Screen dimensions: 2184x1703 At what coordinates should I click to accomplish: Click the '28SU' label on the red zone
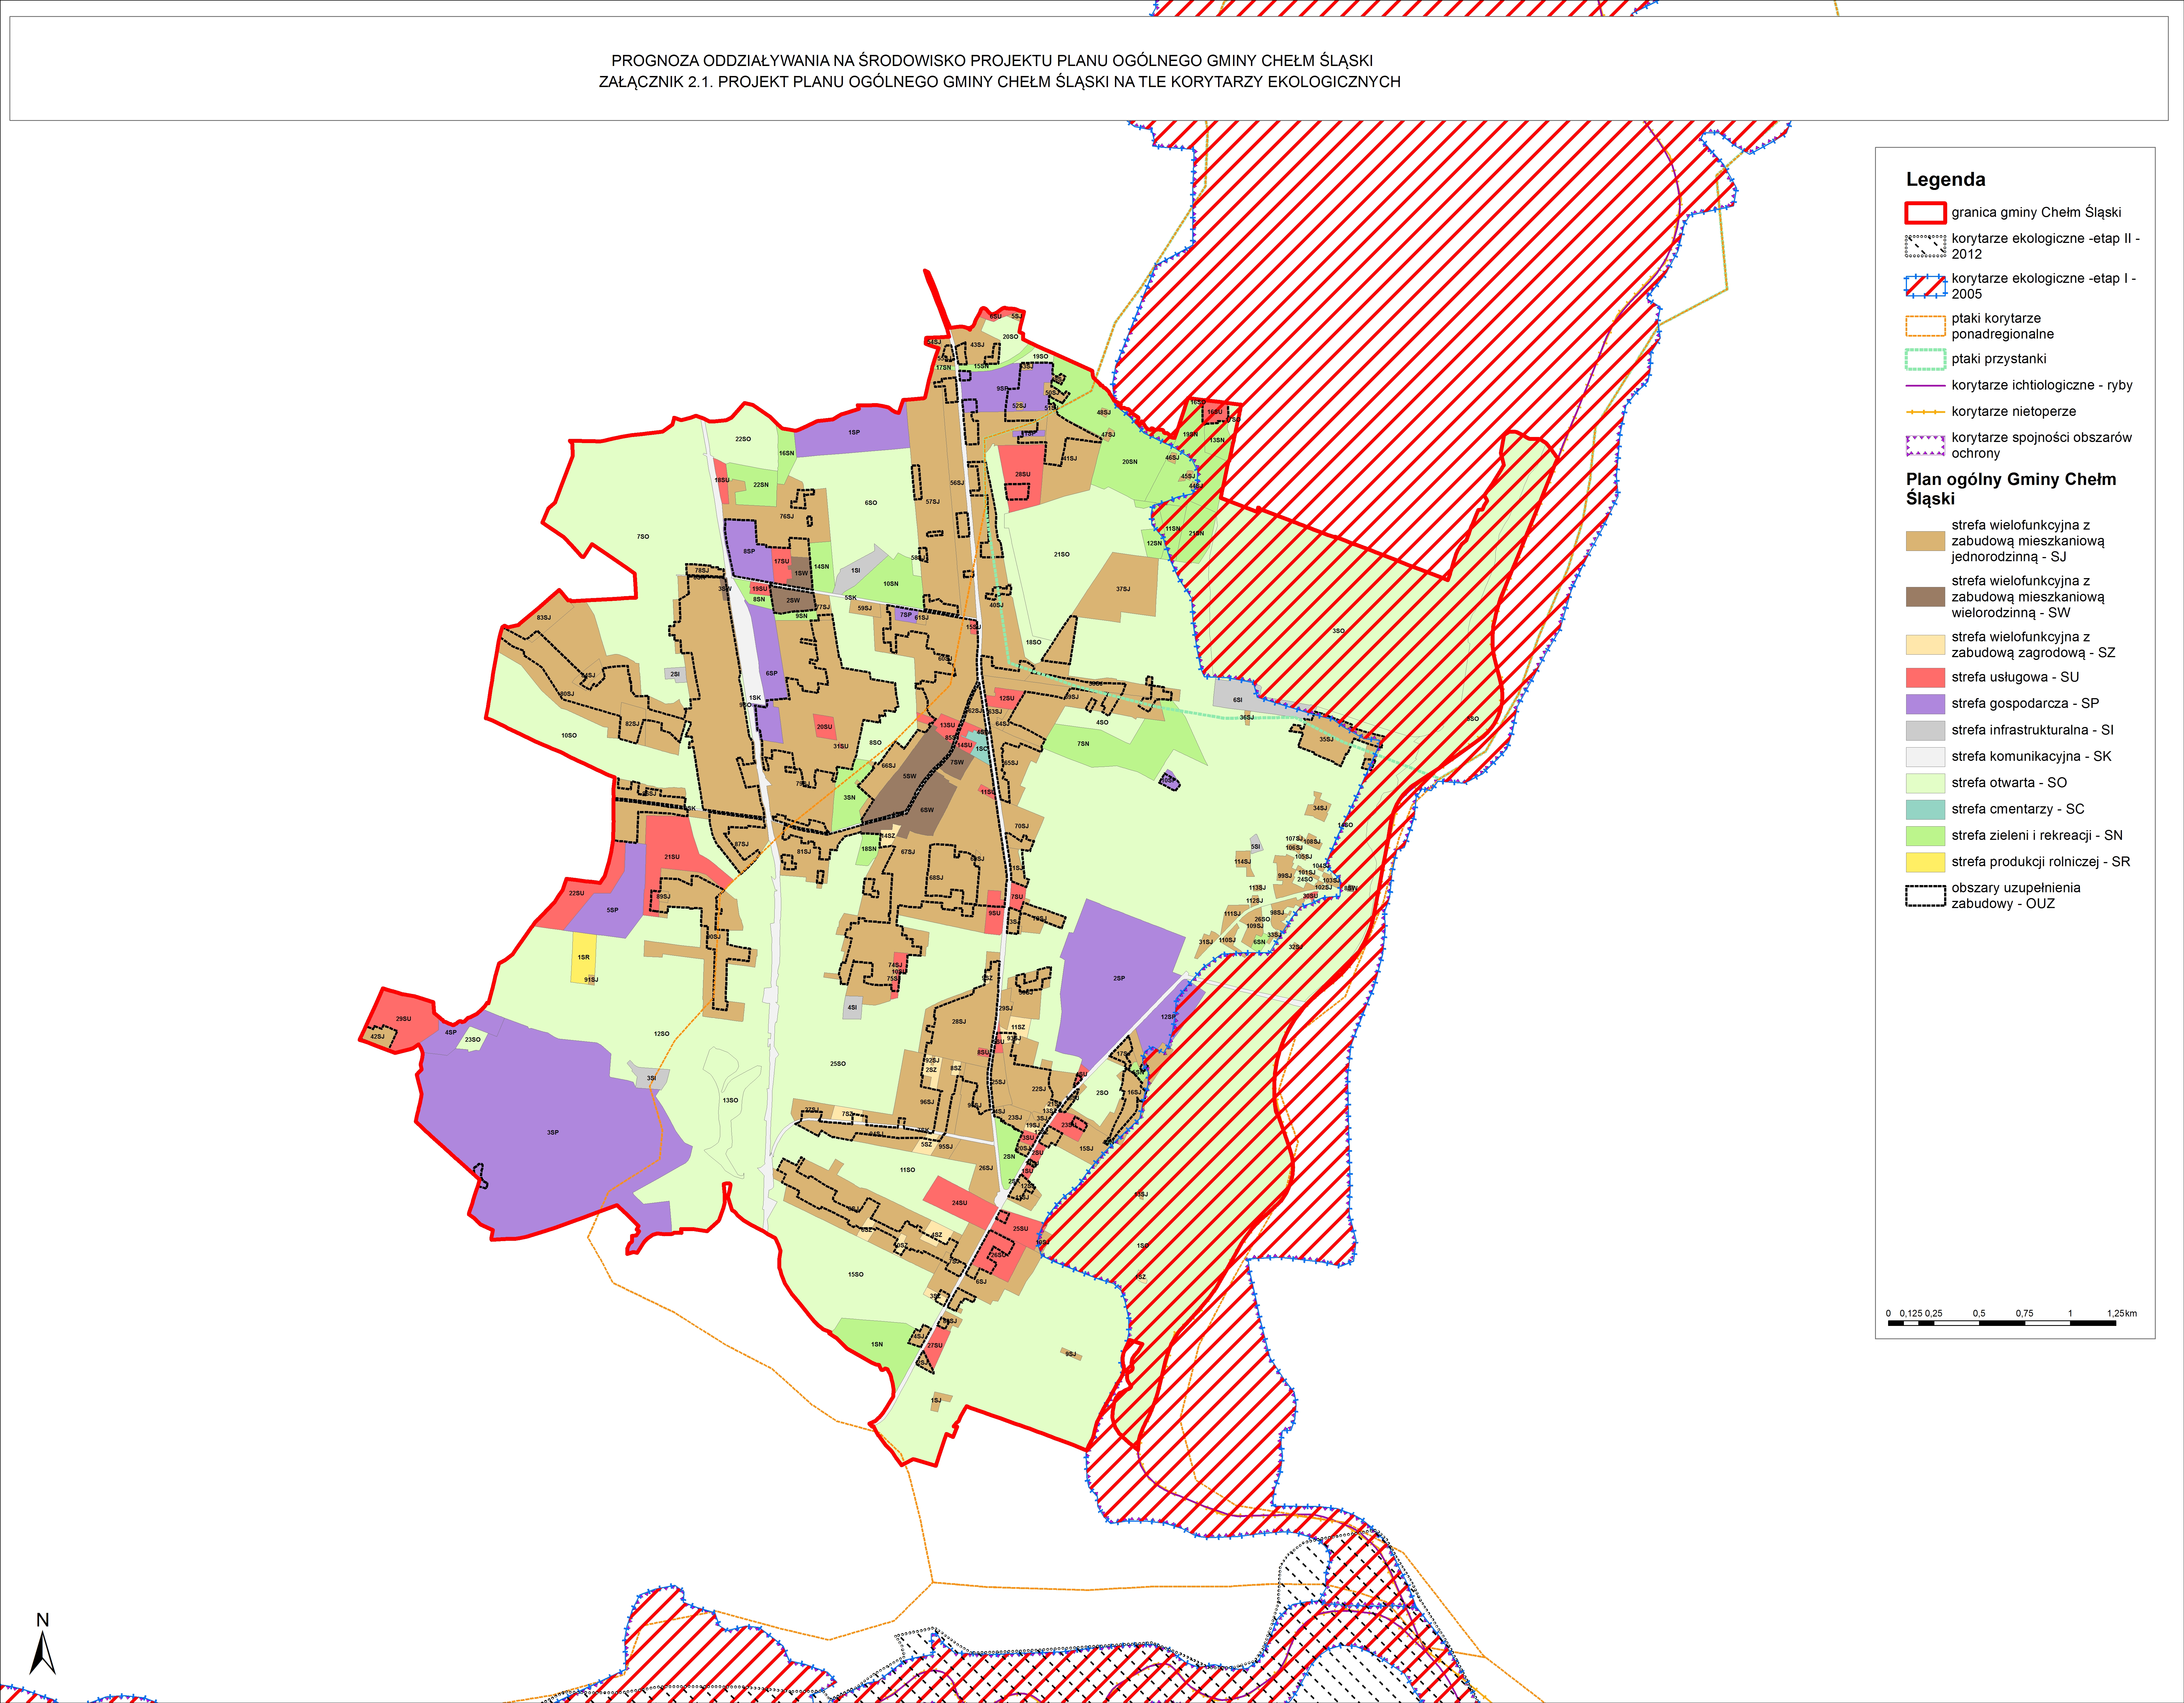[x=1022, y=475]
